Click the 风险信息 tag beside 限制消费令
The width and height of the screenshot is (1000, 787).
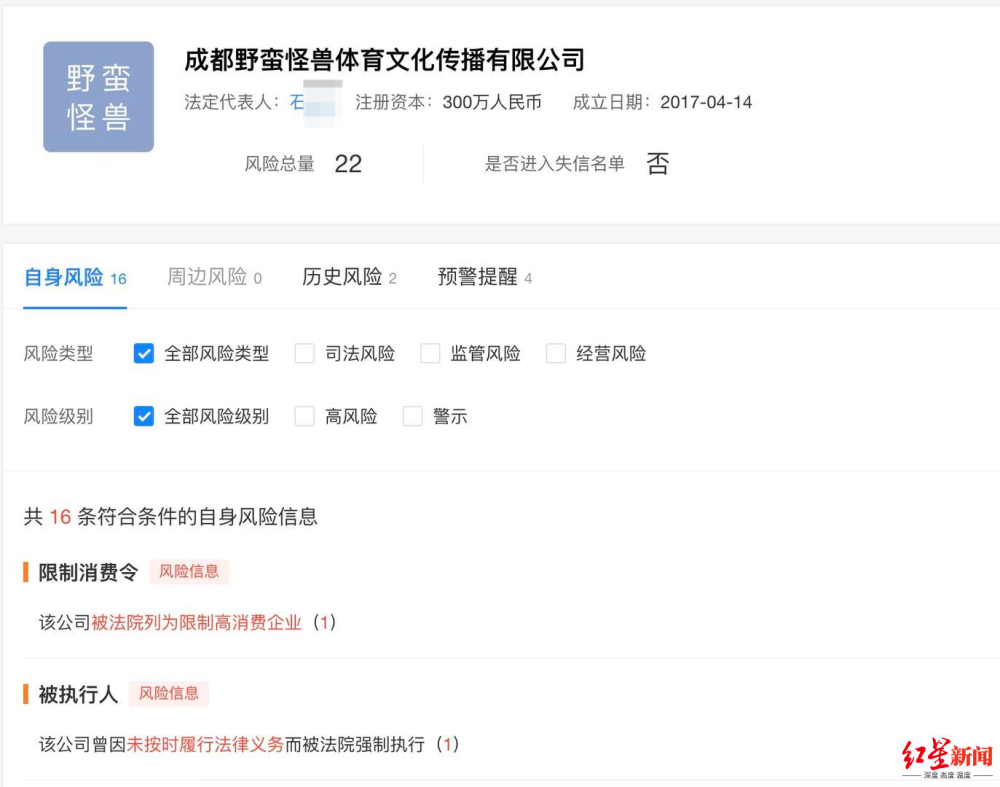pos(189,571)
